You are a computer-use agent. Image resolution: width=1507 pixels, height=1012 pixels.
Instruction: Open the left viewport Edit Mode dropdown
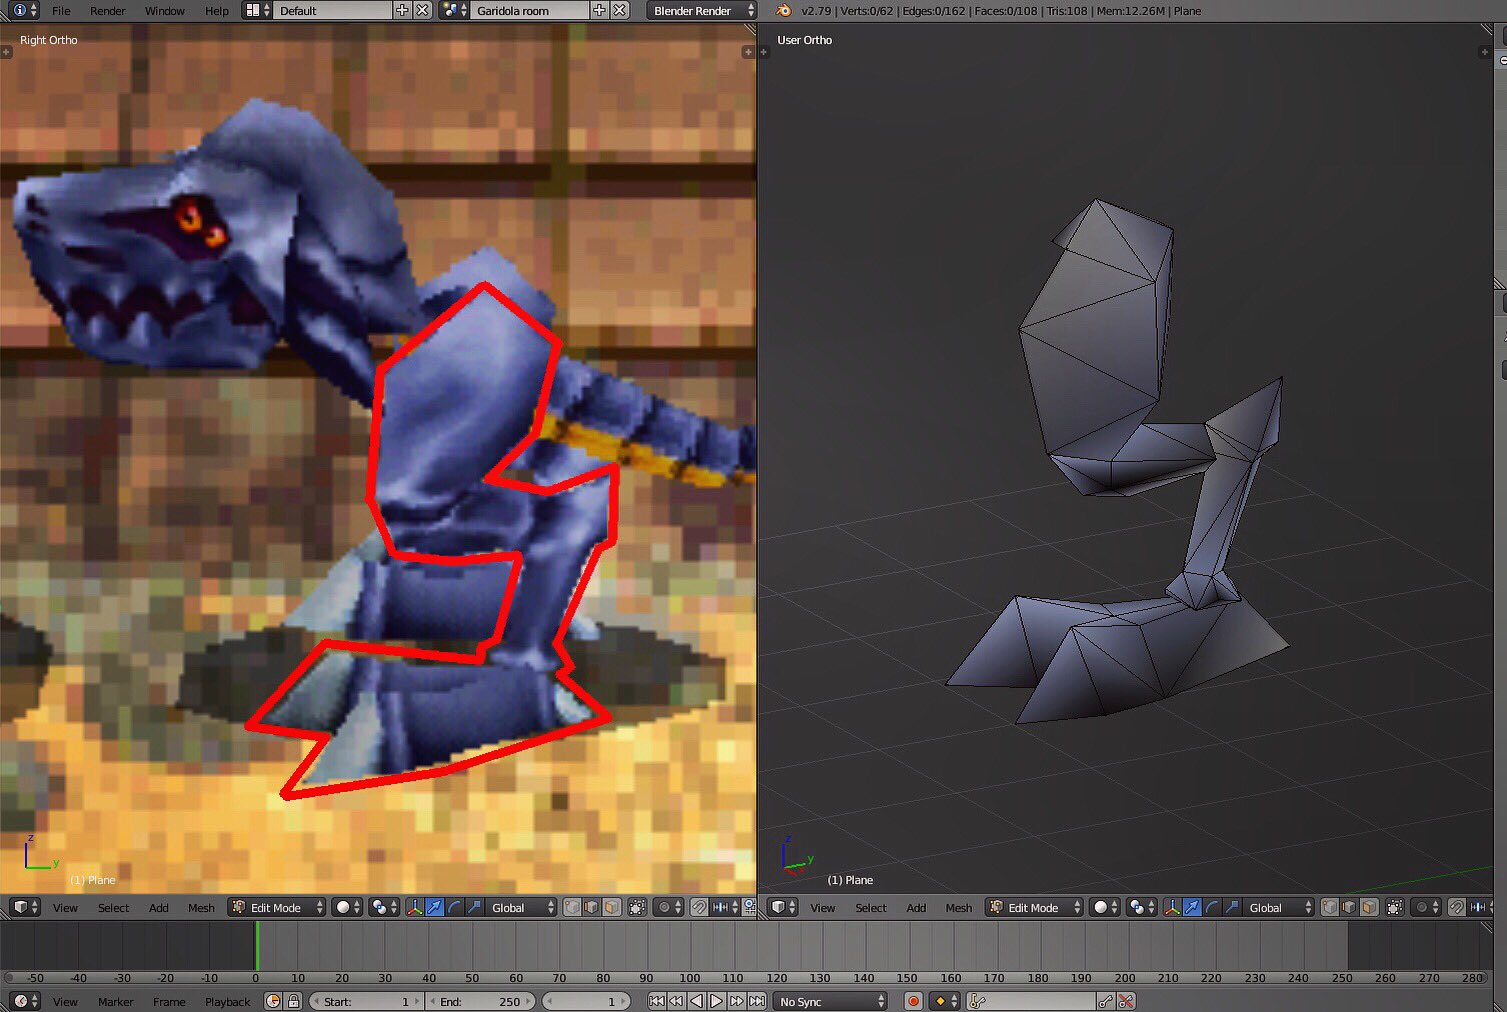click(x=277, y=907)
